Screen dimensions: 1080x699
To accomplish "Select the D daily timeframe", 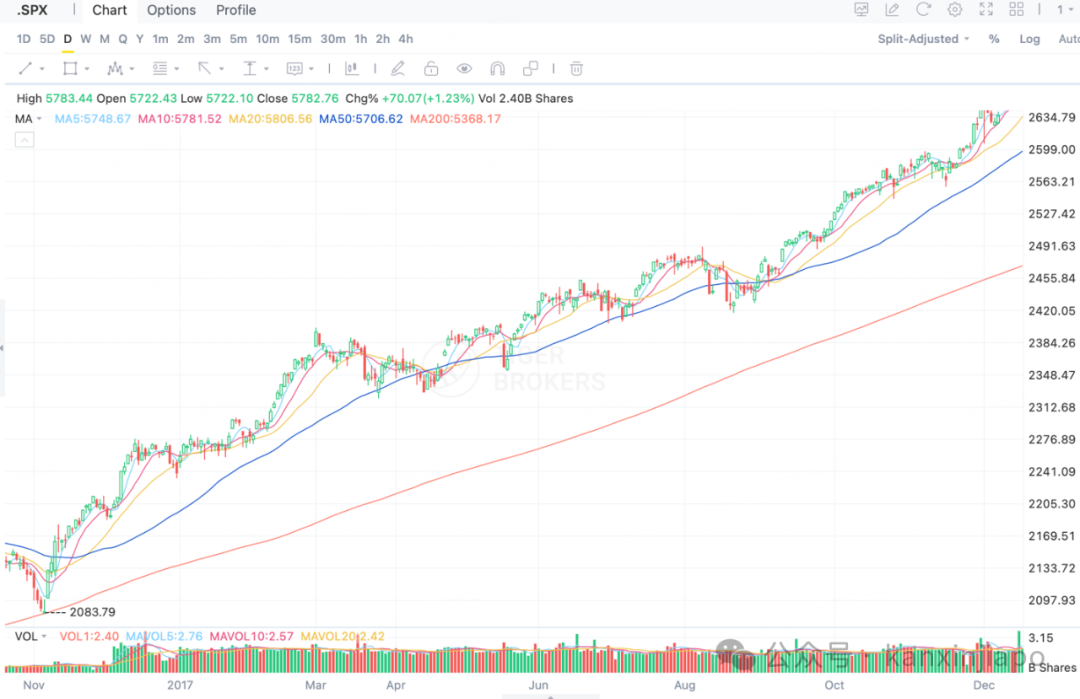I will pyautogui.click(x=68, y=39).
